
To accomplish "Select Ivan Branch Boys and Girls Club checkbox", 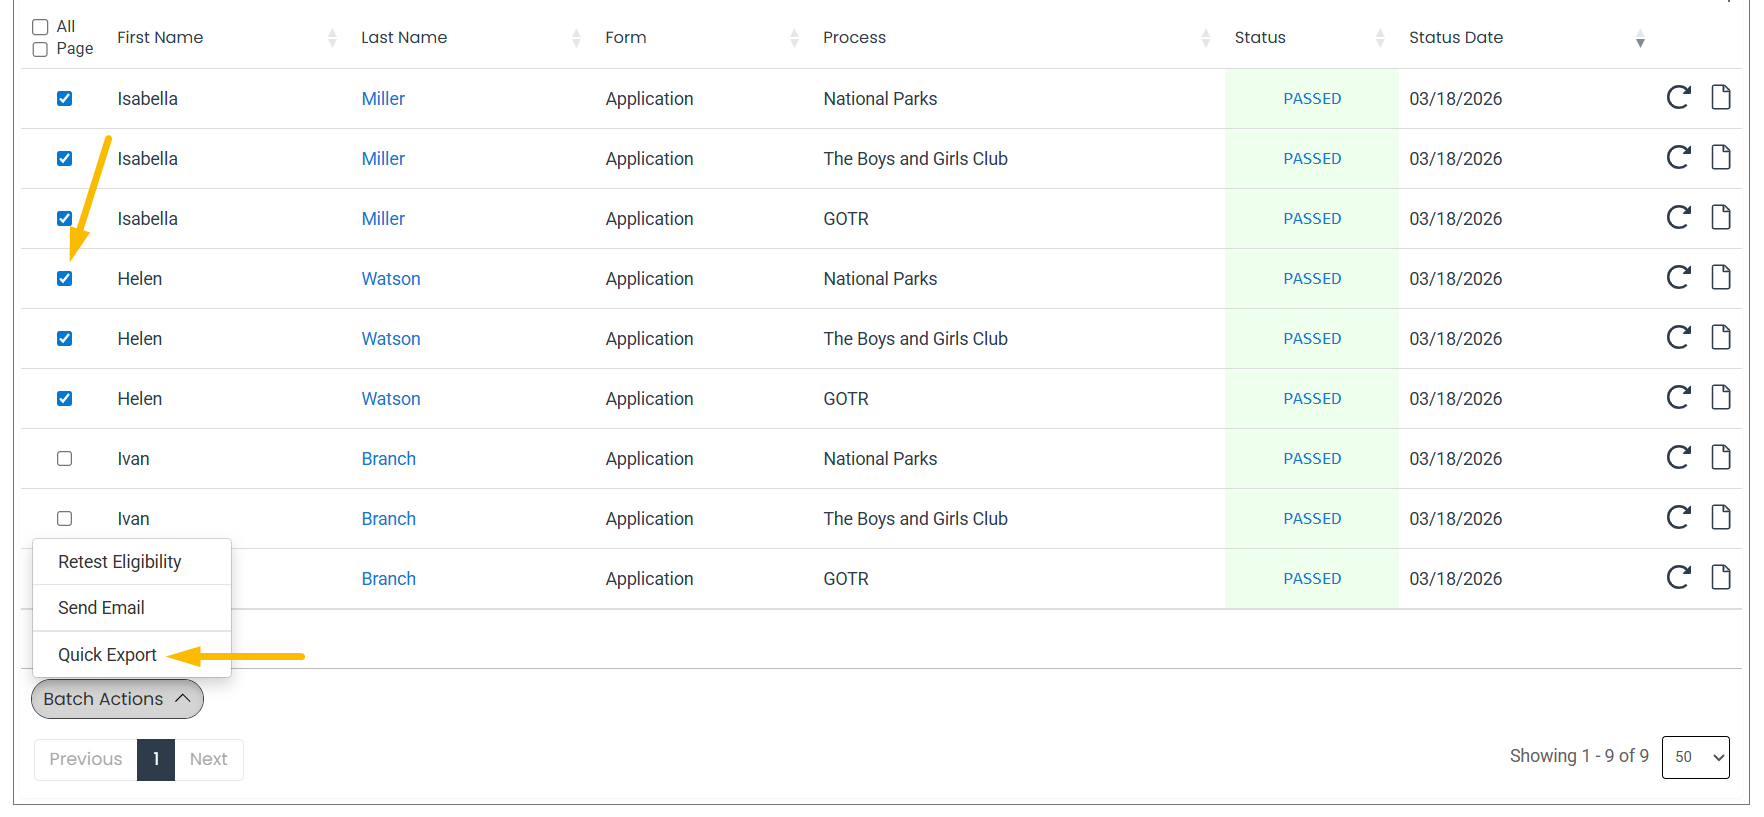I will 64,518.
